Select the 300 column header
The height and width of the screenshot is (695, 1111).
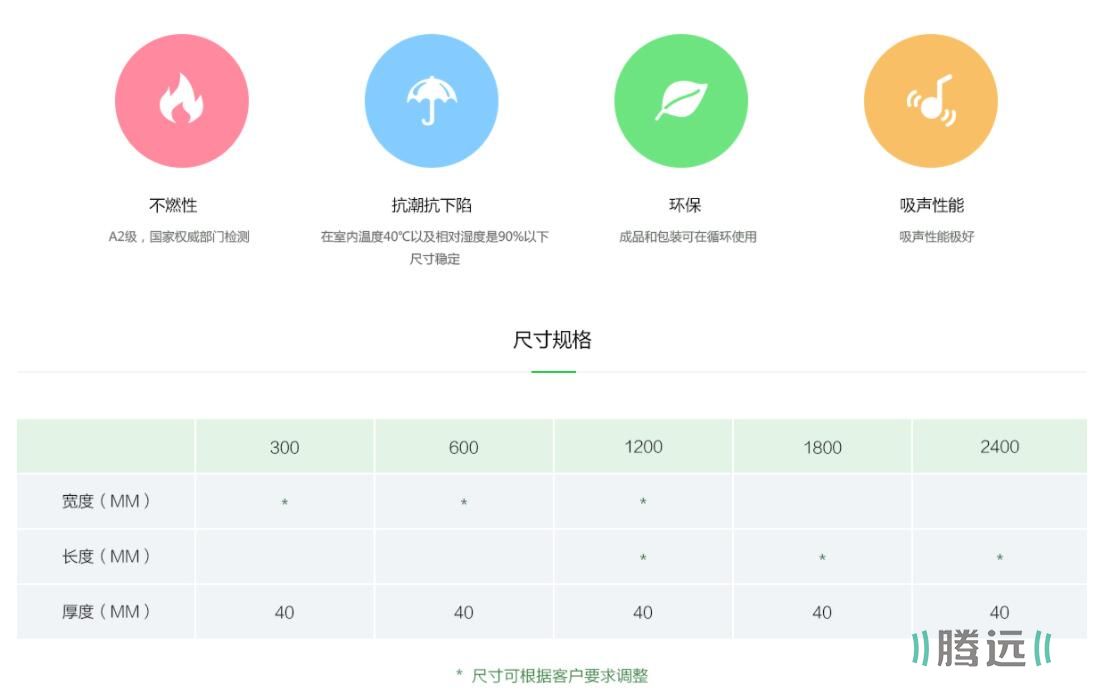click(x=284, y=447)
